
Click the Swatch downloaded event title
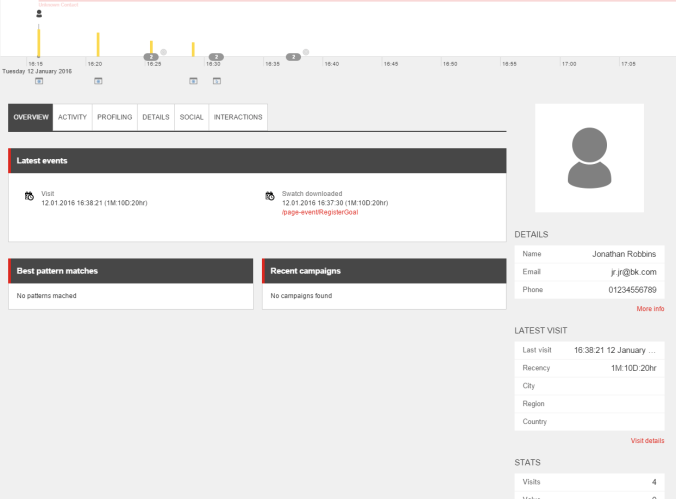click(312, 194)
